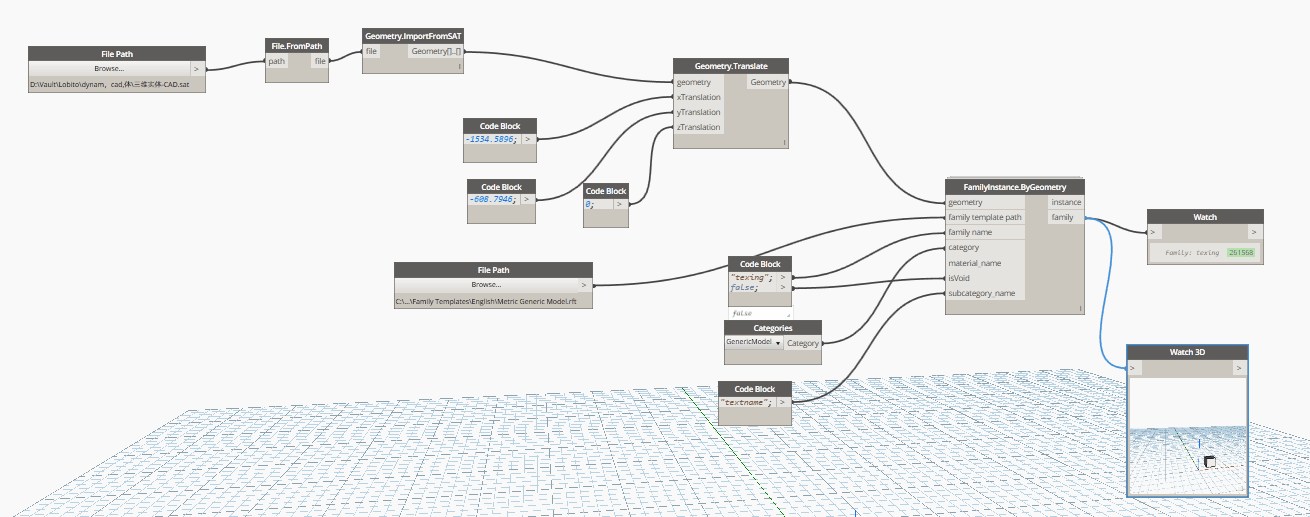The width and height of the screenshot is (1310, 517).
Task: Click geometry input port of Geometry.Translate
Action: coord(697,82)
